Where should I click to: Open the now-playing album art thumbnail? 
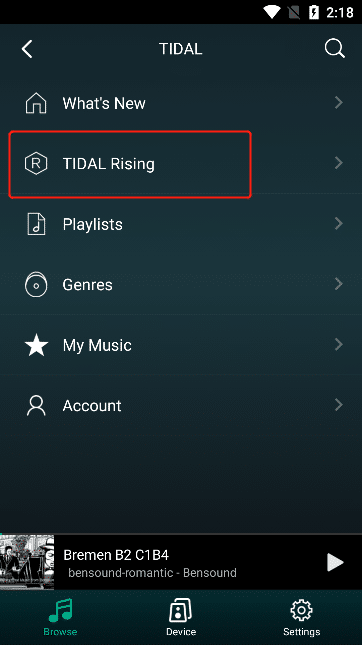[27, 562]
